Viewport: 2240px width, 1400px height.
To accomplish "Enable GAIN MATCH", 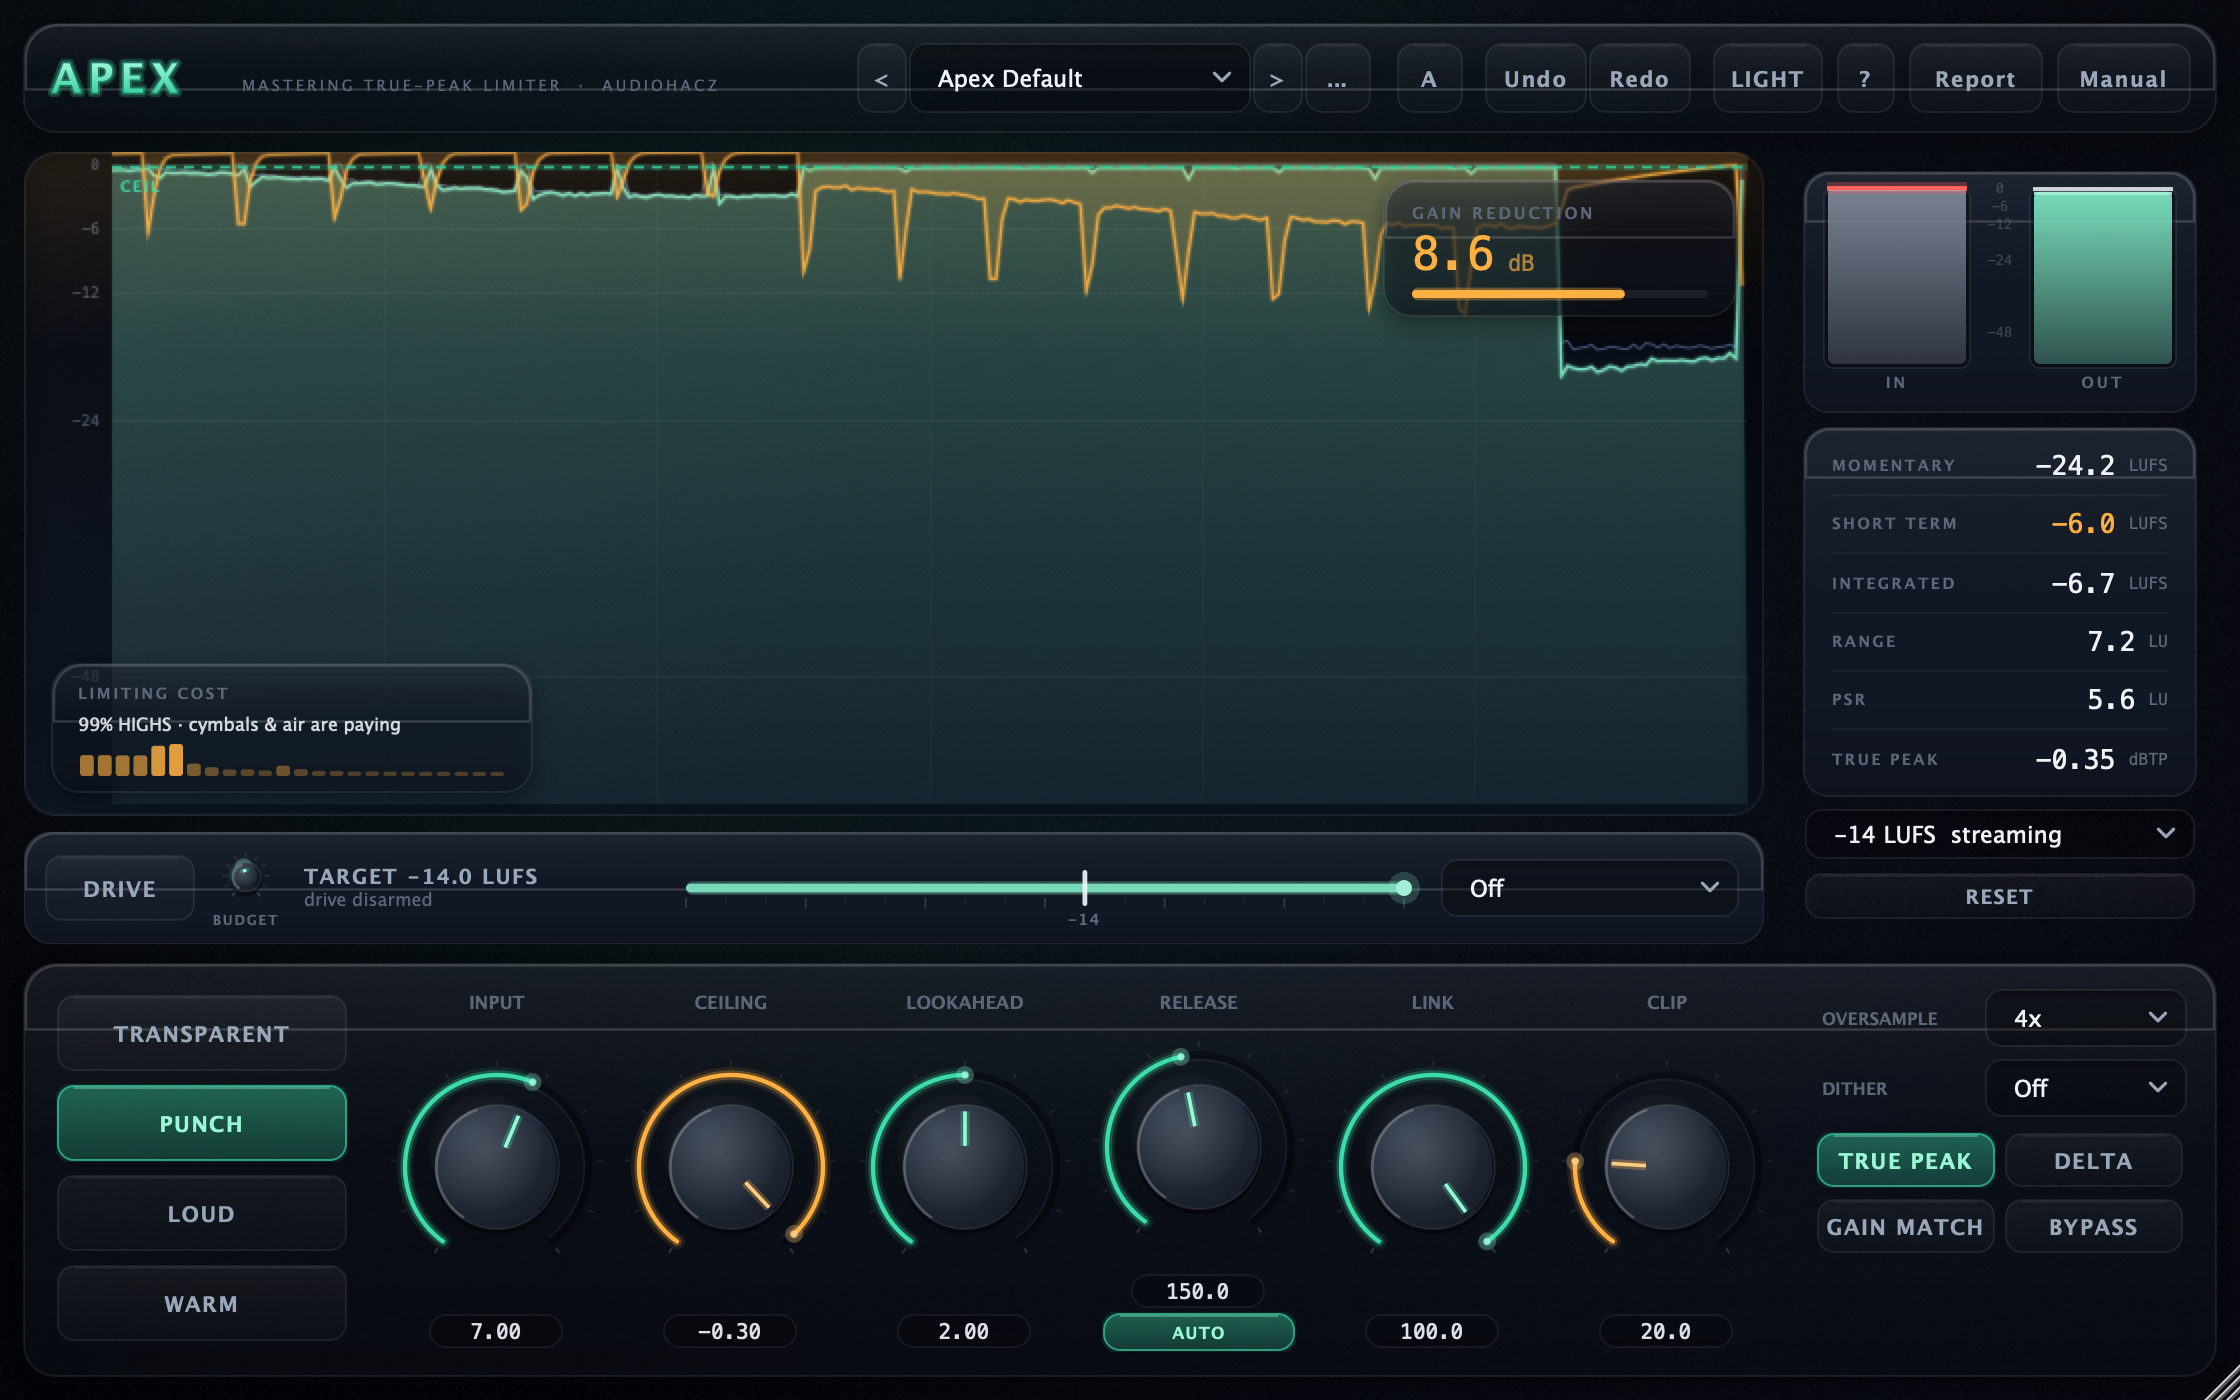I will pyautogui.click(x=1905, y=1227).
